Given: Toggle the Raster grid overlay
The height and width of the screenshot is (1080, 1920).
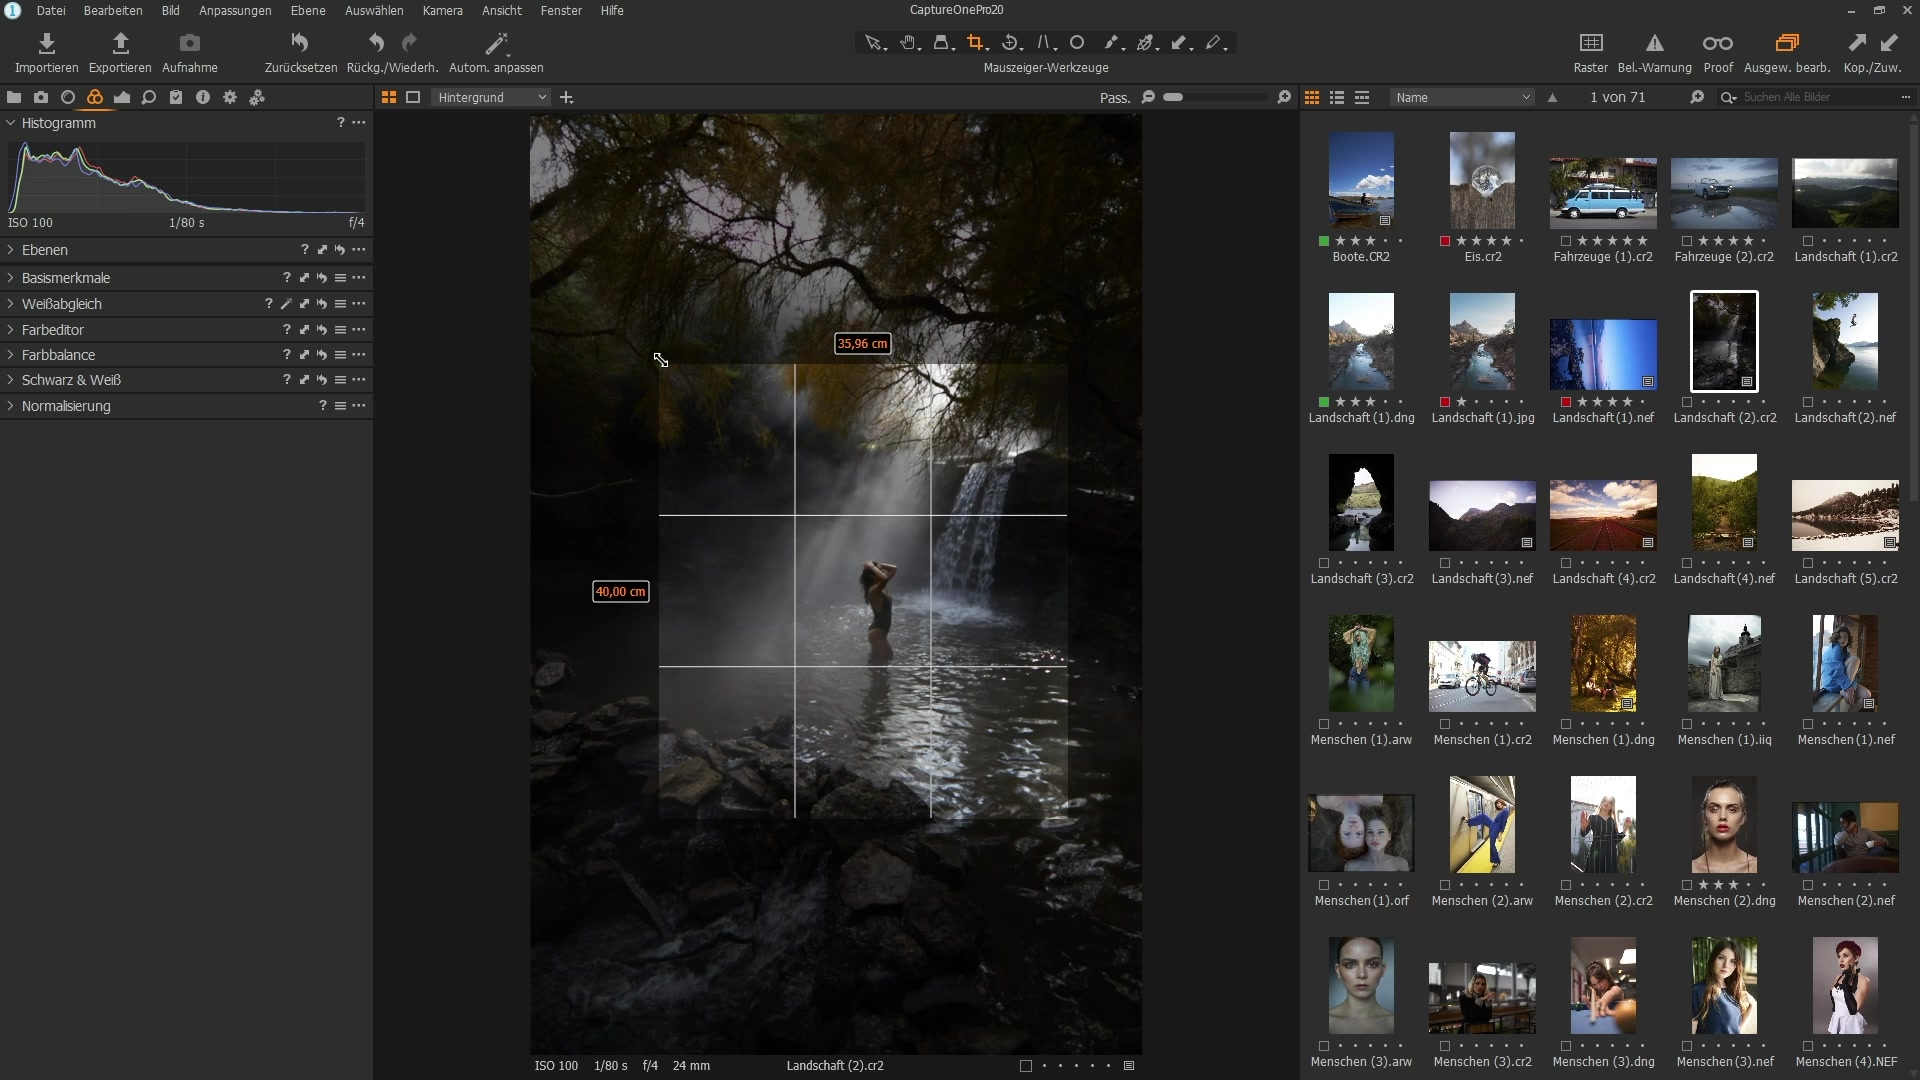Looking at the screenshot, I should [x=1590, y=43].
